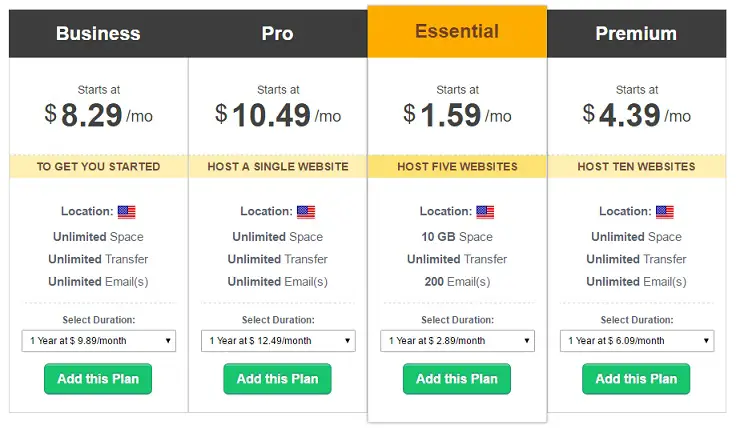Screen dimensions: 736x429
Task: Add the Essential plan
Action: coord(457,379)
